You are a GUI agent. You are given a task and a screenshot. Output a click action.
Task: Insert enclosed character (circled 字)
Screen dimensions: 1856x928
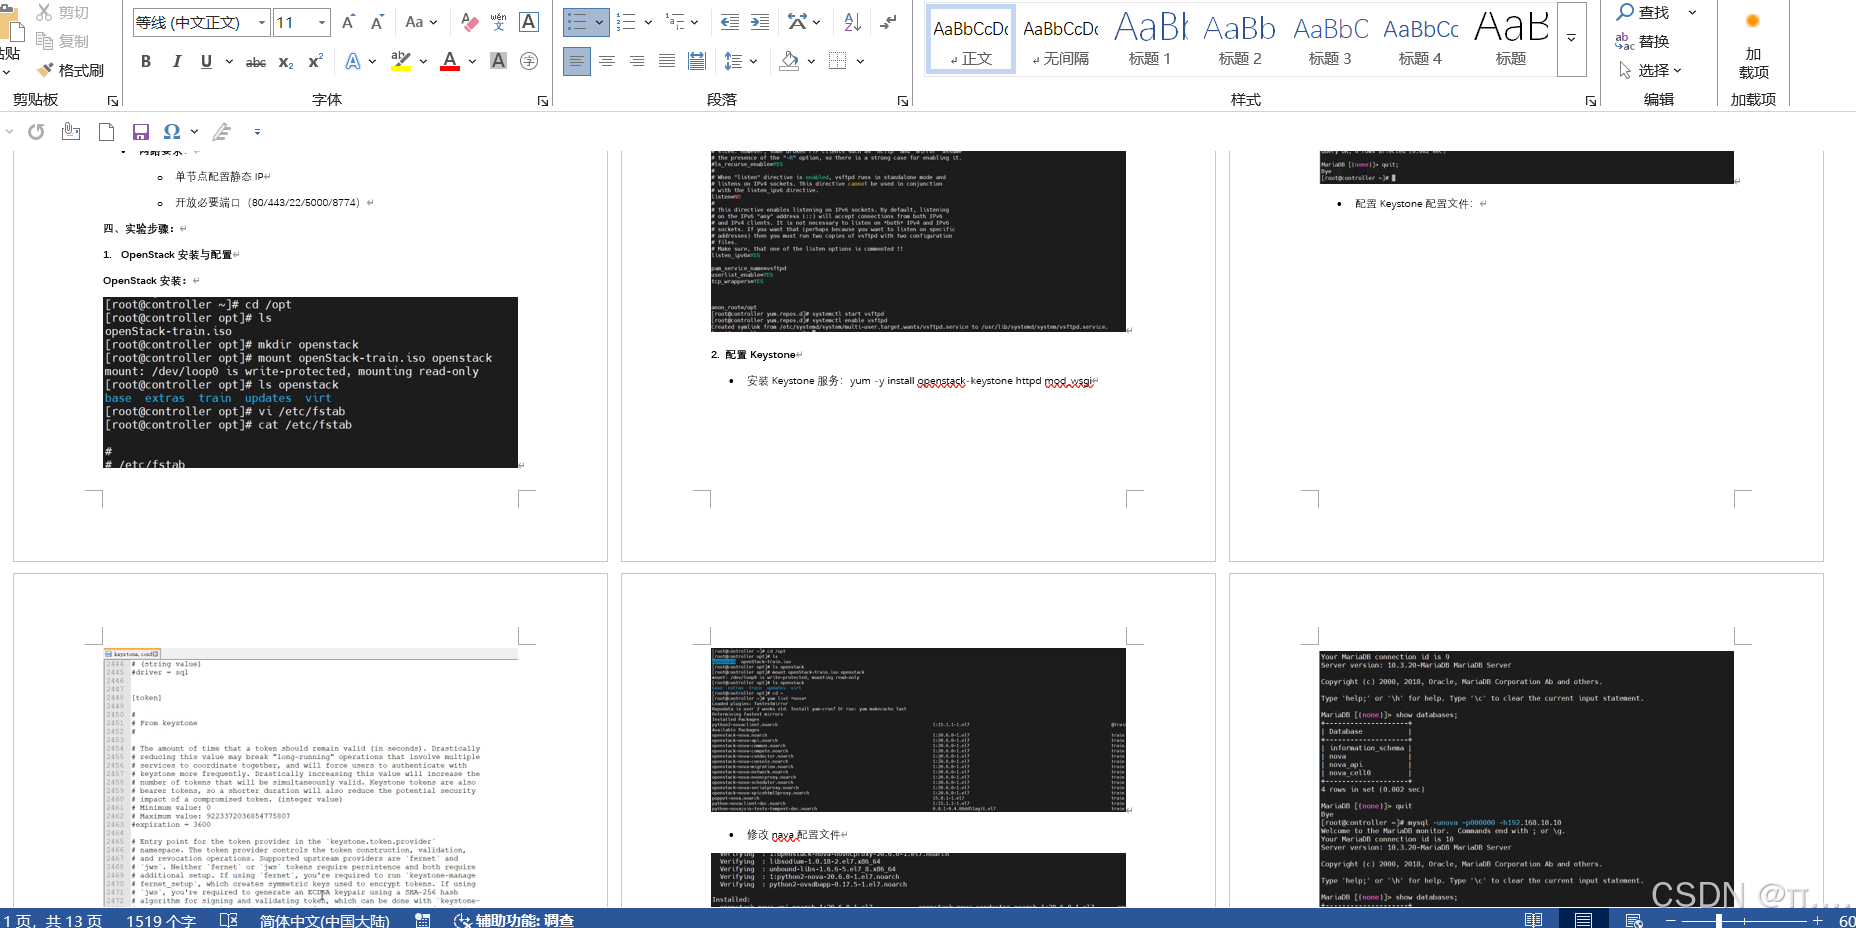click(529, 62)
